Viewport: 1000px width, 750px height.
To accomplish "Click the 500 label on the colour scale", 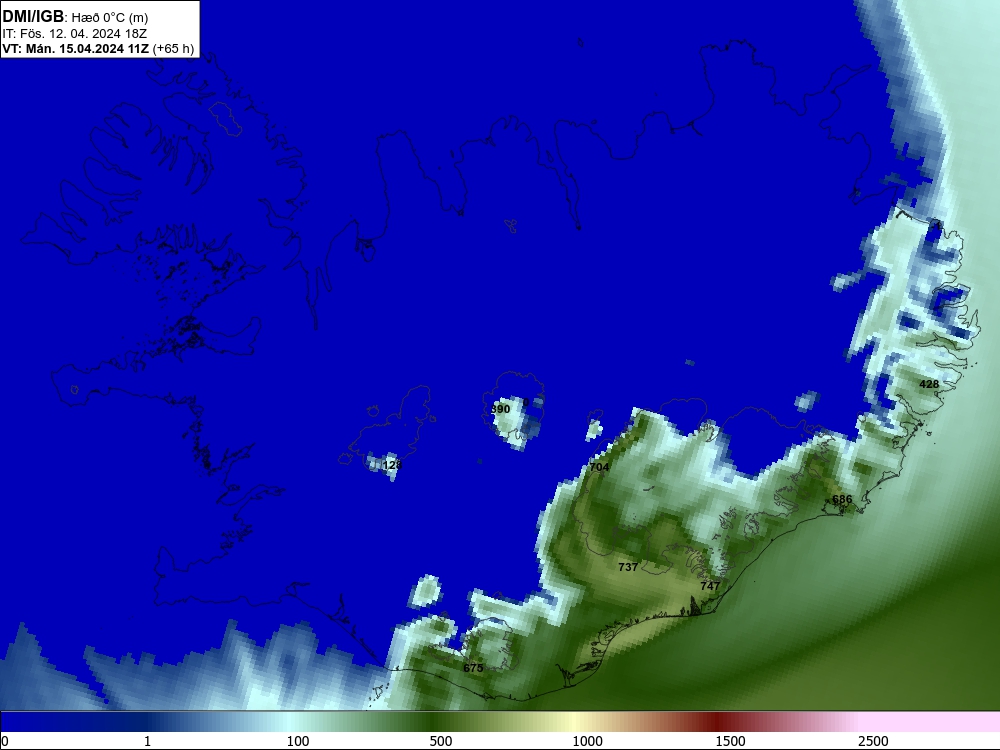I will (441, 741).
